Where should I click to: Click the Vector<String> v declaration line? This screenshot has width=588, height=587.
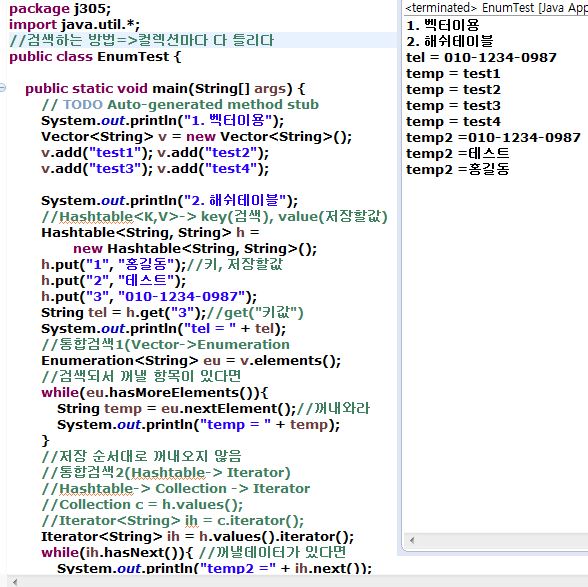(196, 137)
